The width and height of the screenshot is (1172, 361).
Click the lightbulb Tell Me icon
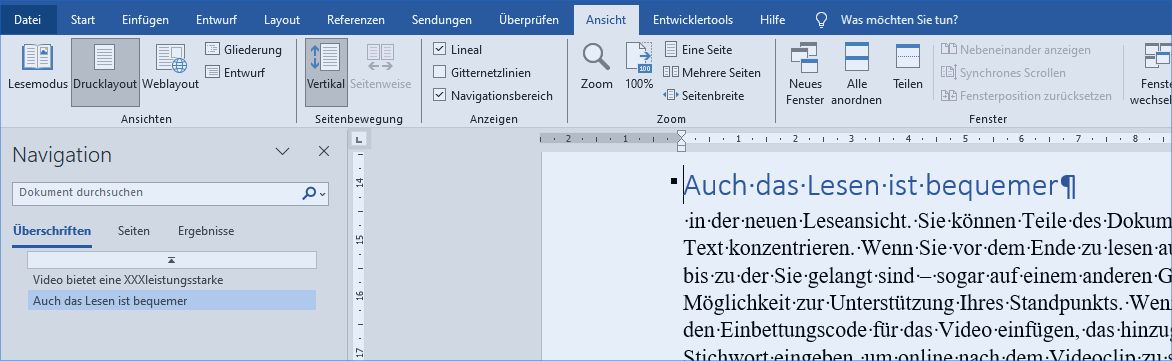coord(821,19)
